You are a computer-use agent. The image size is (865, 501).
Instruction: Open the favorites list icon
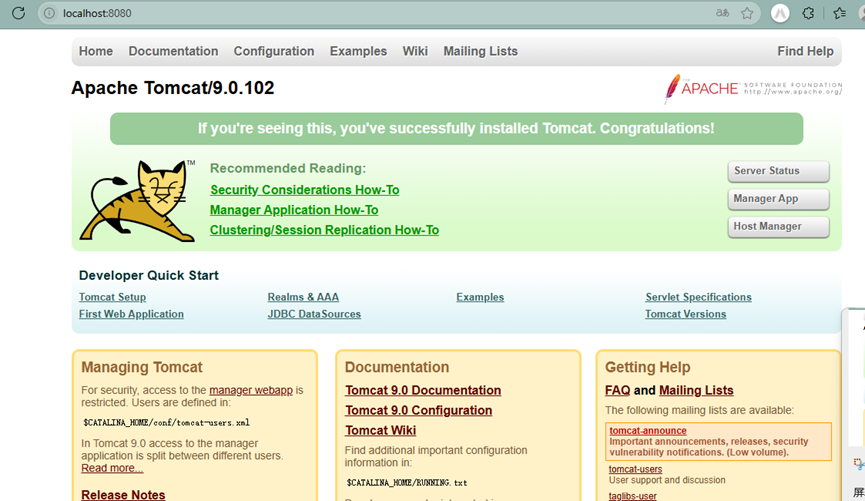pos(840,13)
